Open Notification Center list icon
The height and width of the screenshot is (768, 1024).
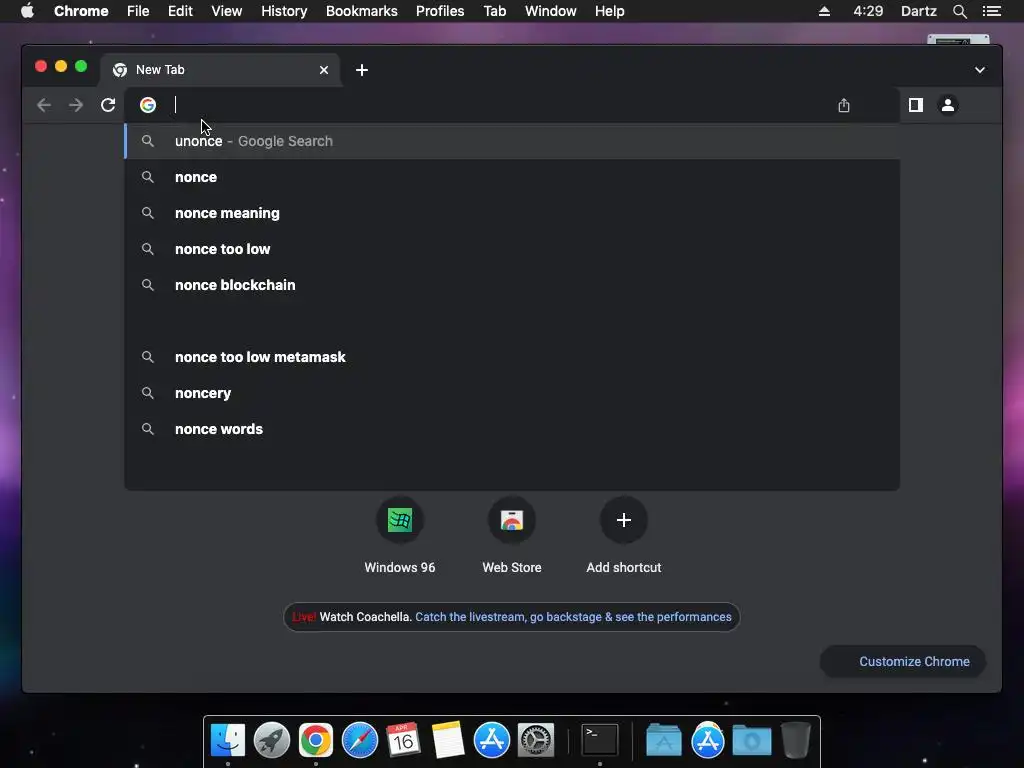(991, 11)
